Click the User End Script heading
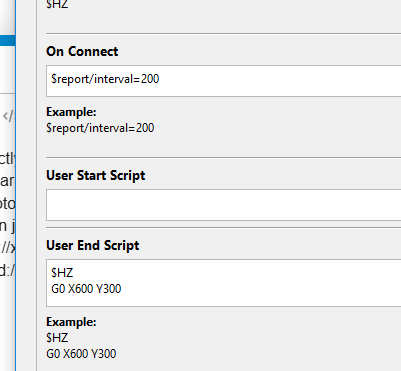Image resolution: width=401 pixels, height=371 pixels. coord(93,245)
